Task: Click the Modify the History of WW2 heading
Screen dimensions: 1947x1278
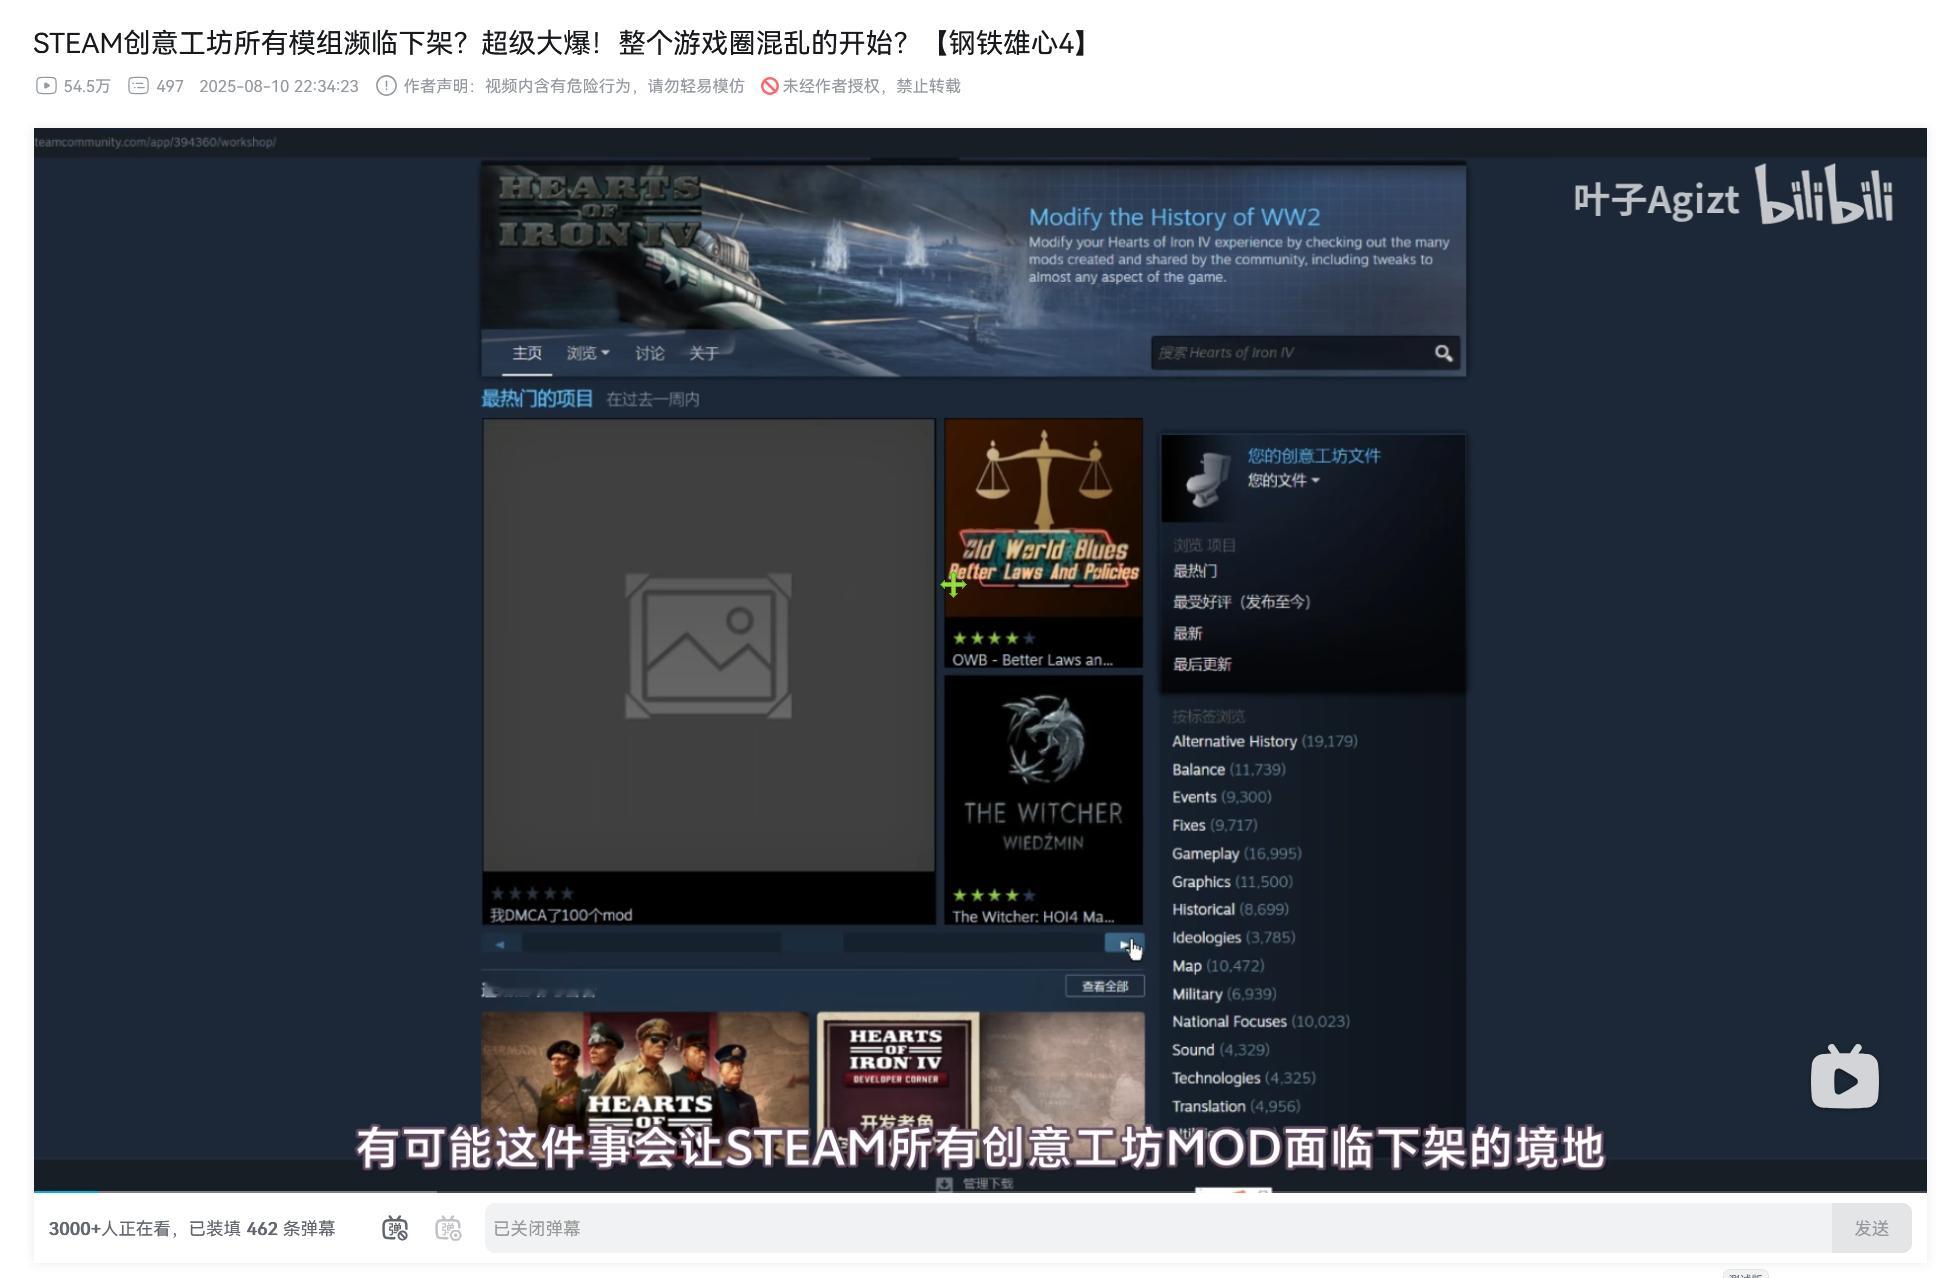Action: 1174,217
